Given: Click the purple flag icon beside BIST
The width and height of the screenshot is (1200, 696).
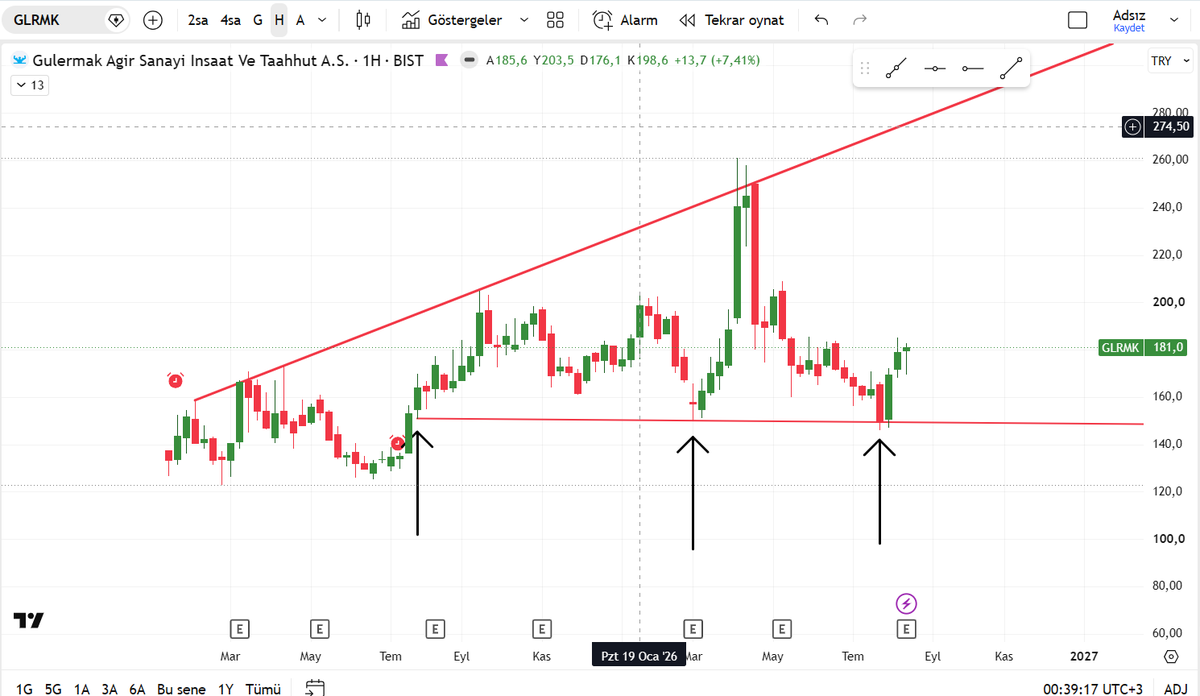Looking at the screenshot, I should 442,60.
